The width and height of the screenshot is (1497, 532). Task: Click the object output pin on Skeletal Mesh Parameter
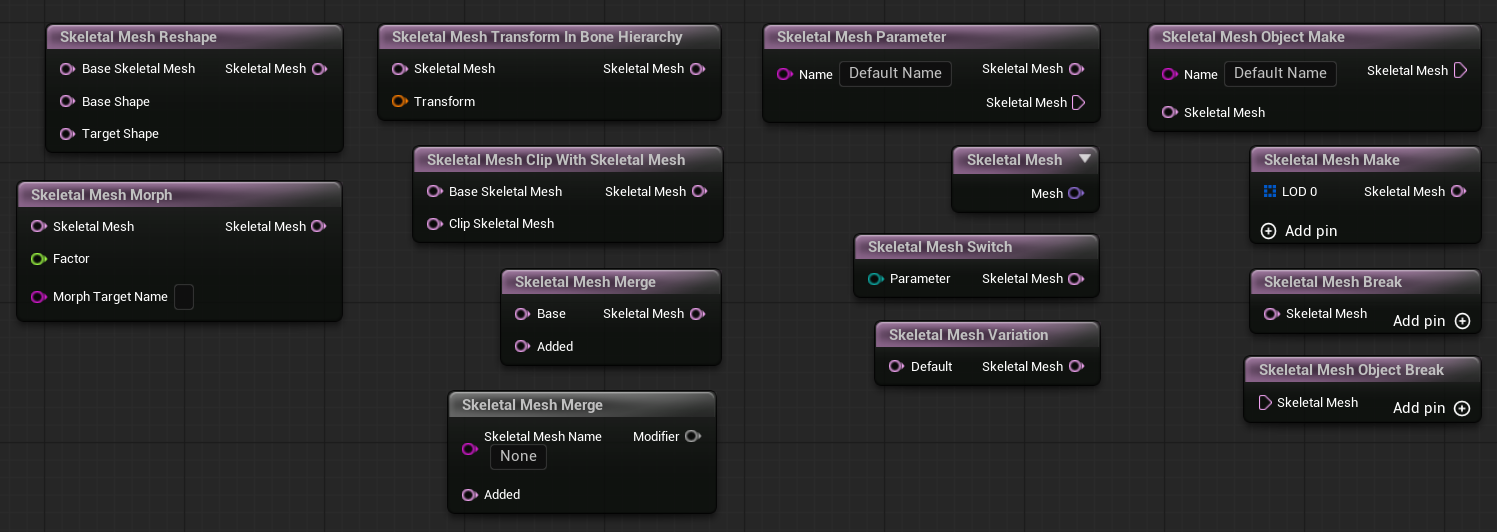tap(1078, 103)
